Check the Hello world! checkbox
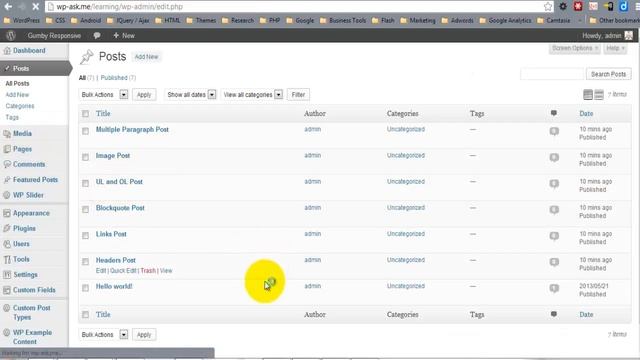Screen dimensions: 640x360 [x=85, y=288]
